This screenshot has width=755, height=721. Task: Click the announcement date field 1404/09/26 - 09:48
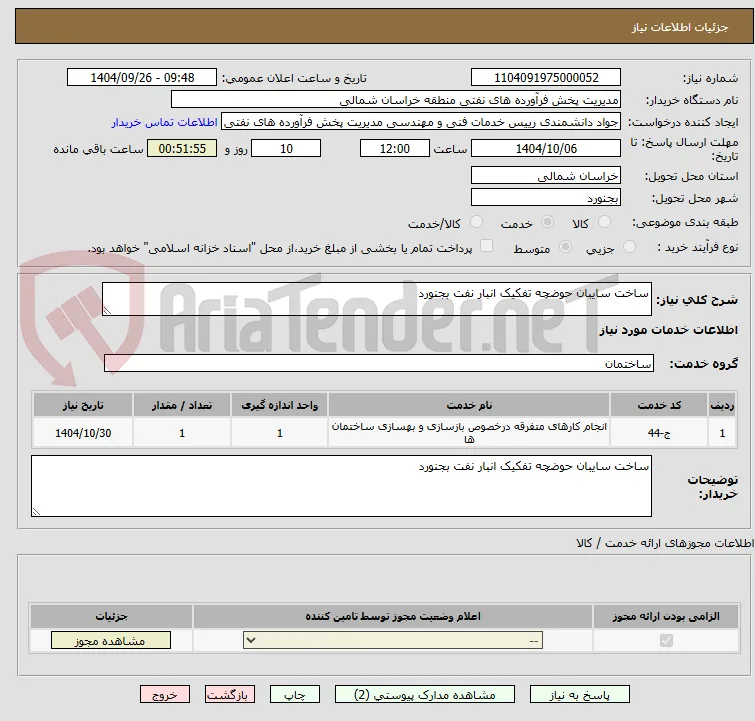pyautogui.click(x=142, y=78)
